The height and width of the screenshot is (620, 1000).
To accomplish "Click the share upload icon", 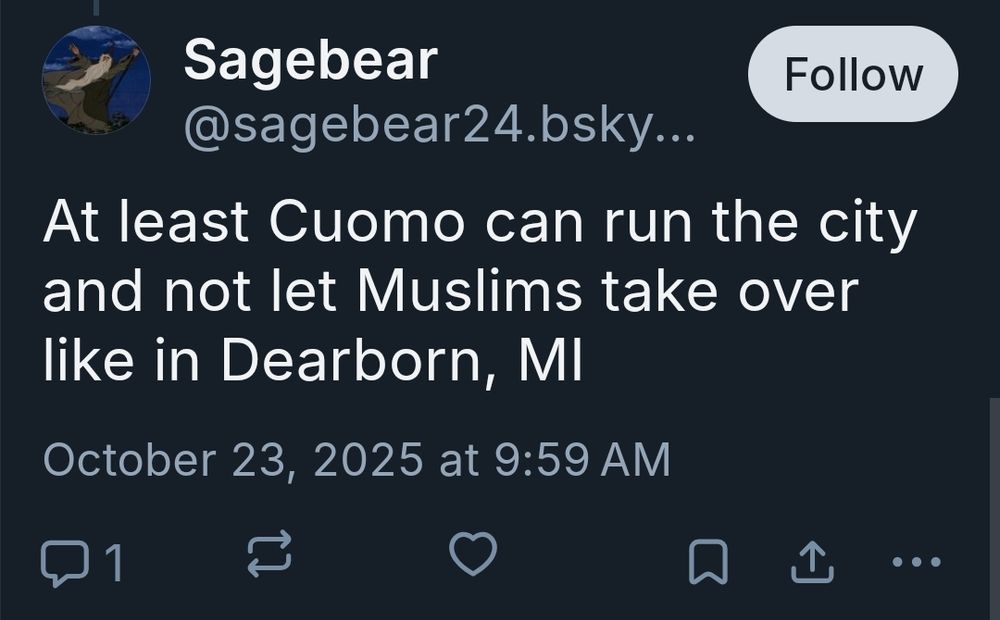I will [812, 560].
